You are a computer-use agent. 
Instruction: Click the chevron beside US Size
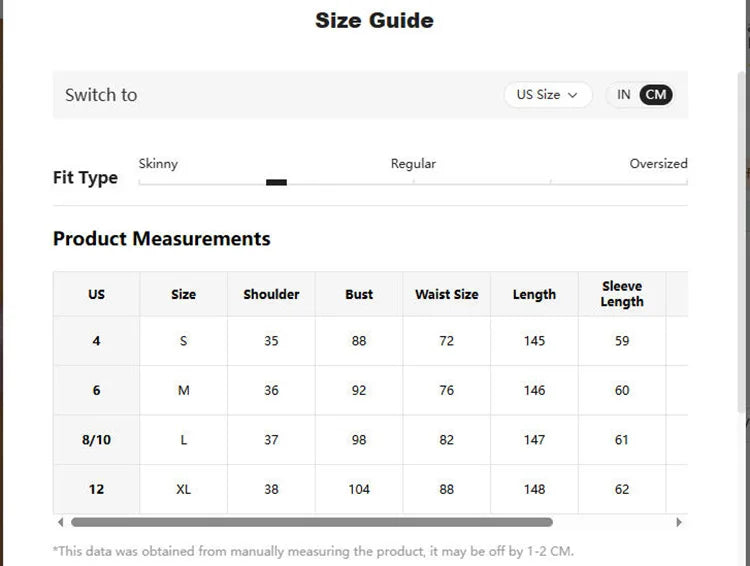click(x=573, y=95)
